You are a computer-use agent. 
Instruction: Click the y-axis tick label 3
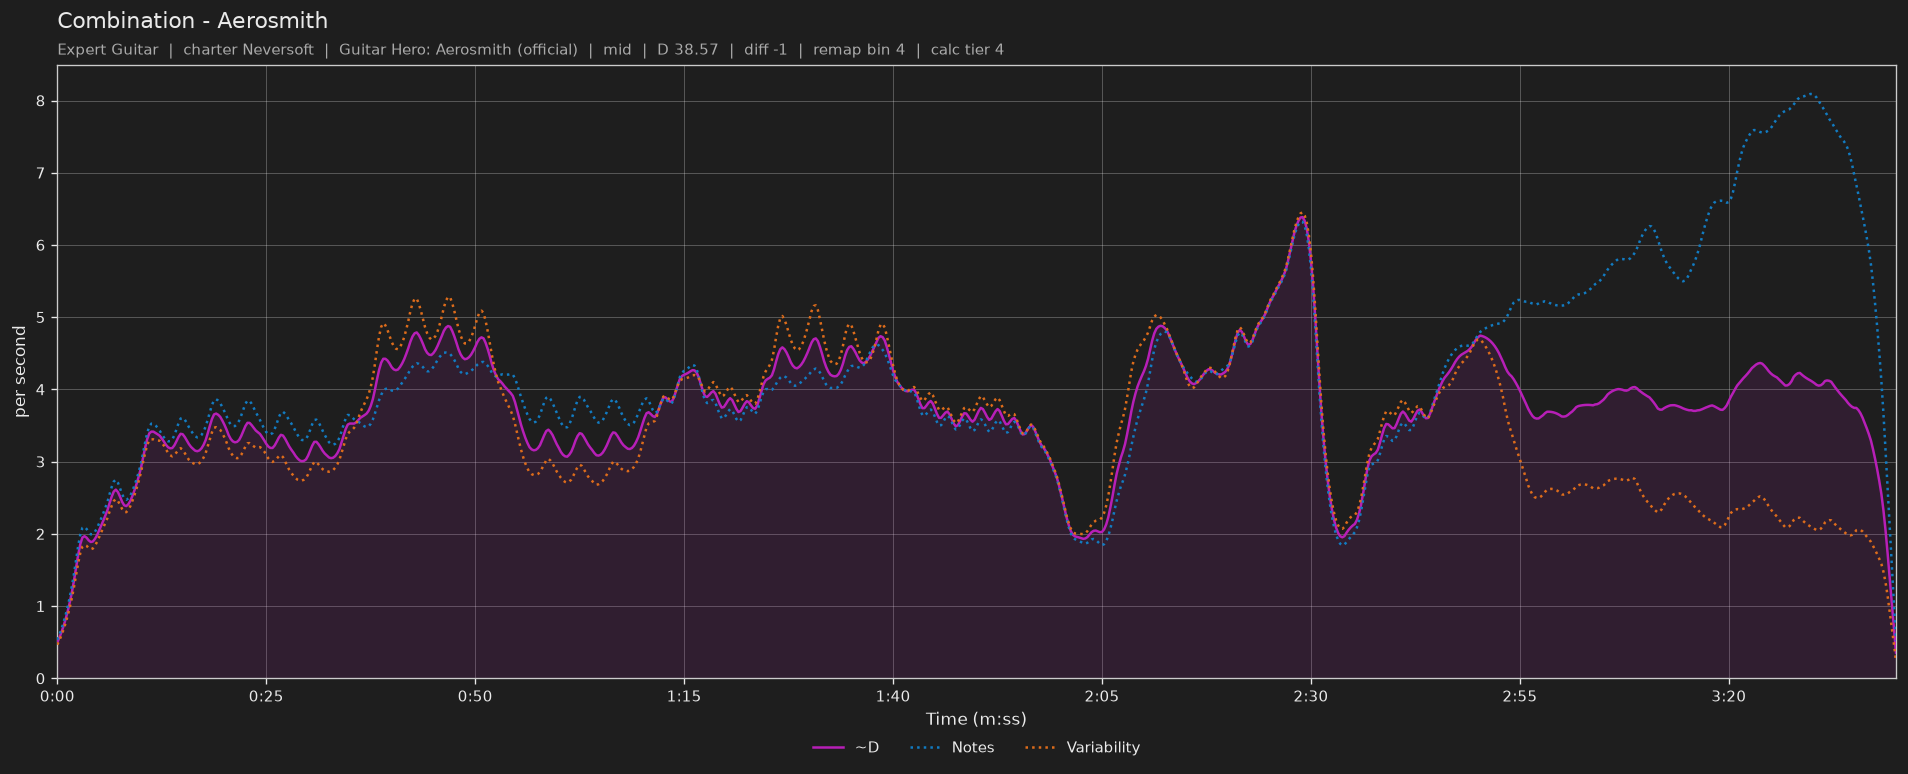click(x=41, y=463)
